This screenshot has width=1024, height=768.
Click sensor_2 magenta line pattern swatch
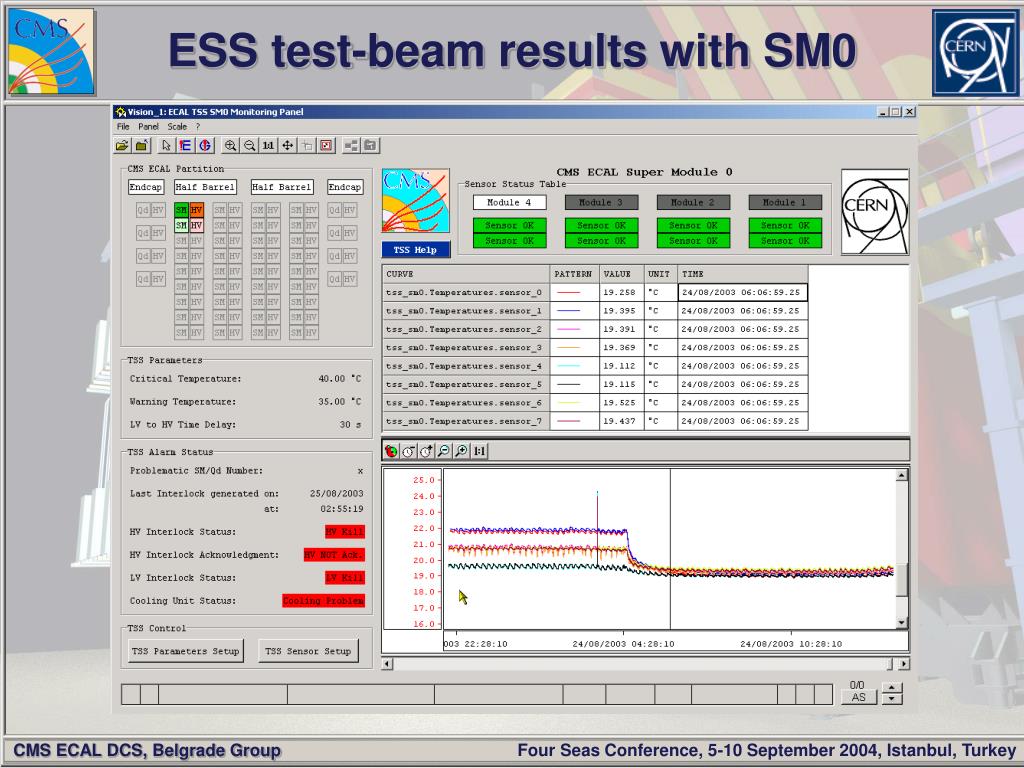pos(568,329)
